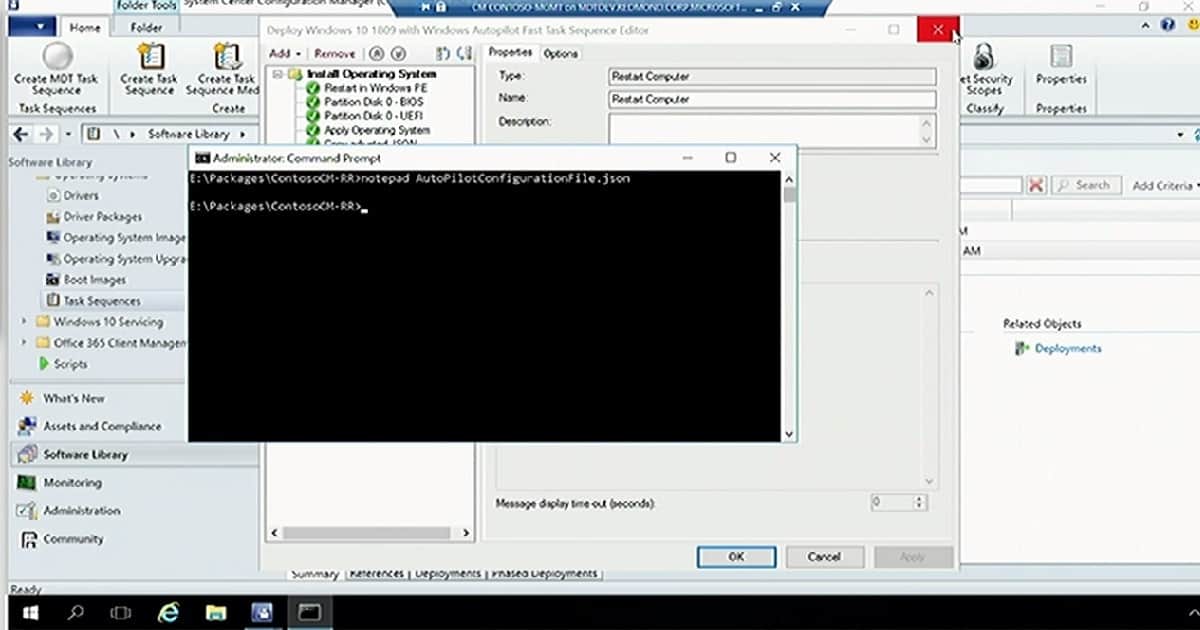
Task: Switch to Folder ribbon tab
Action: click(147, 28)
